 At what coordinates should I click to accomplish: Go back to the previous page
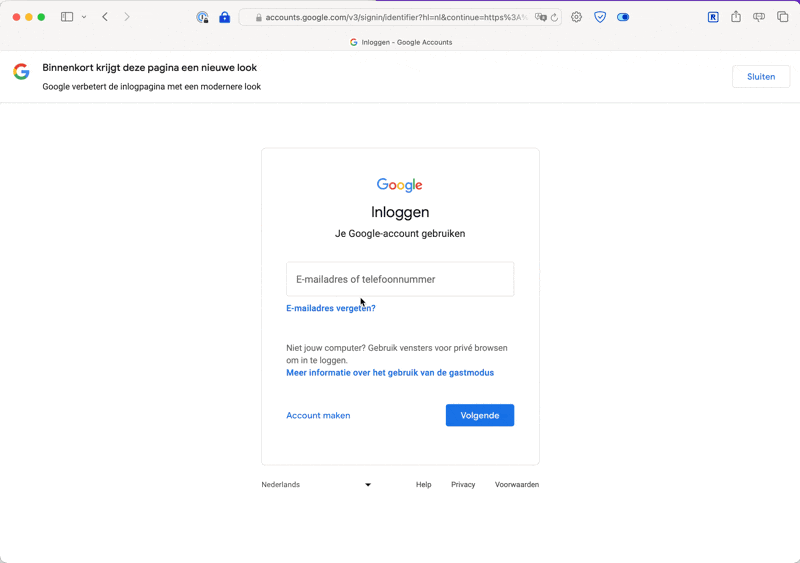105,17
